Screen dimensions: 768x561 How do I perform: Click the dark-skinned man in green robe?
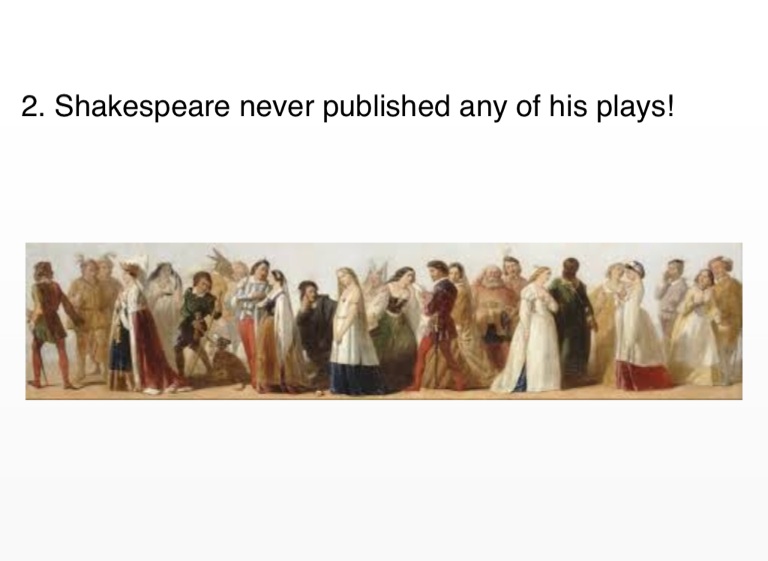(573, 321)
